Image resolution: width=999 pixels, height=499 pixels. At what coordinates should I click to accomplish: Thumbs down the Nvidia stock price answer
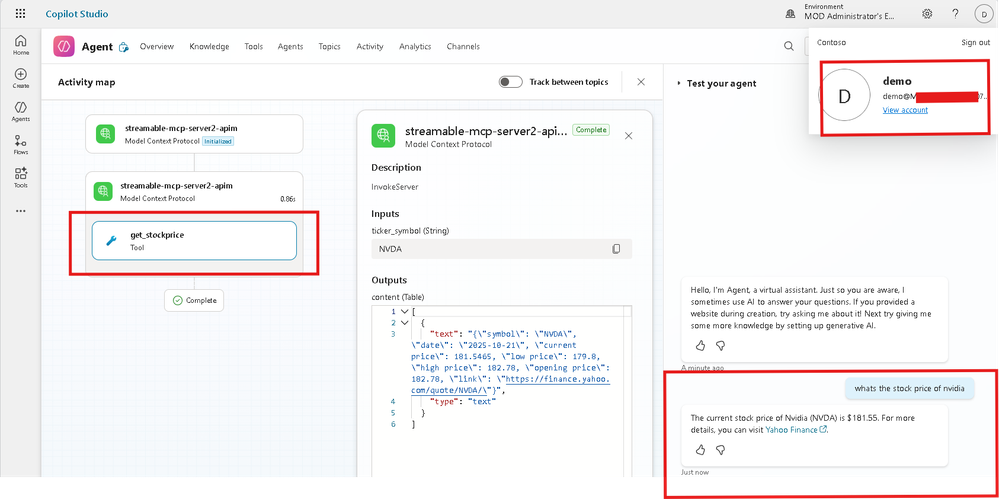pyautogui.click(x=721, y=450)
